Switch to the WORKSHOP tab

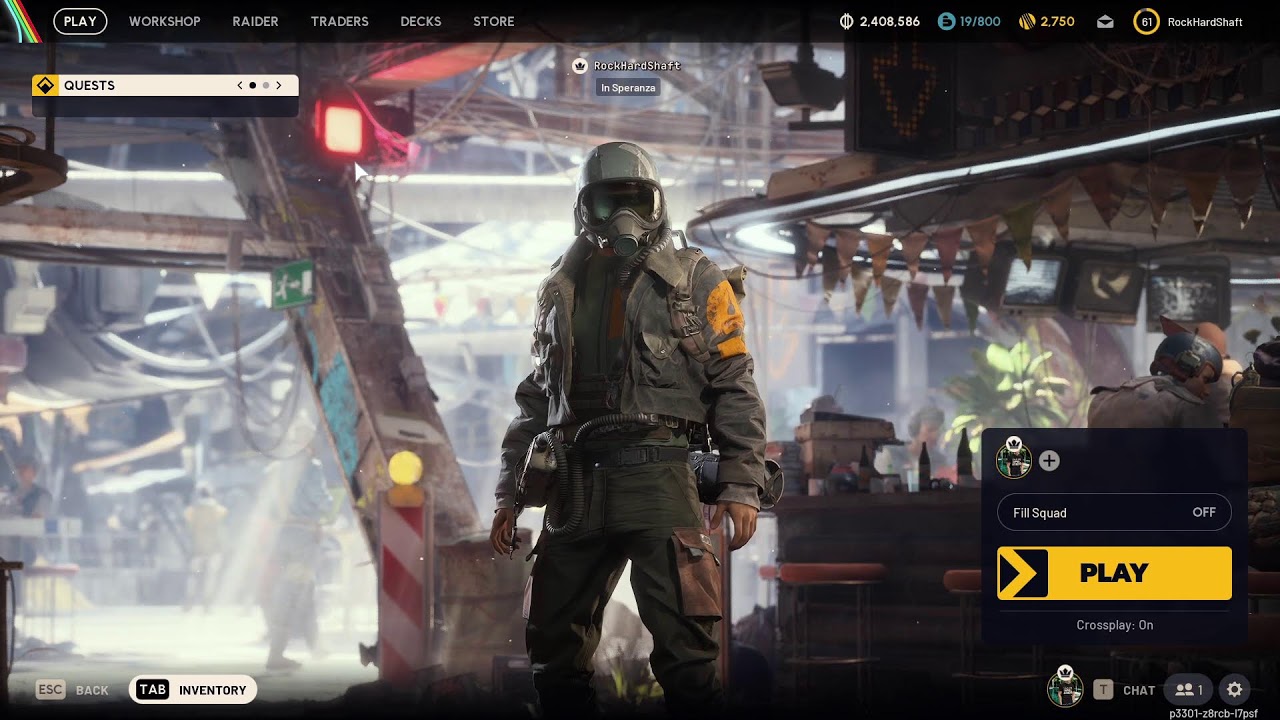coord(165,21)
